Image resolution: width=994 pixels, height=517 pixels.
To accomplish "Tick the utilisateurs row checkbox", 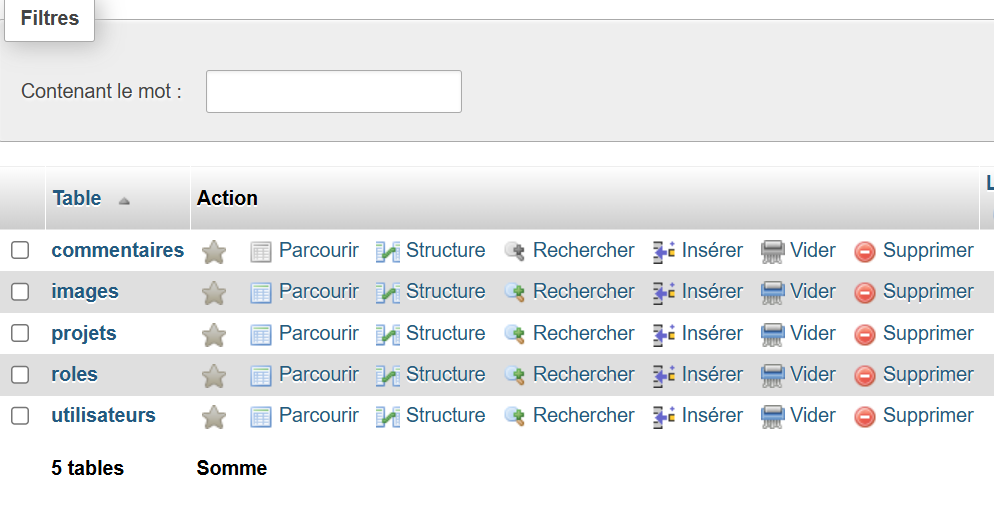I will click(20, 415).
